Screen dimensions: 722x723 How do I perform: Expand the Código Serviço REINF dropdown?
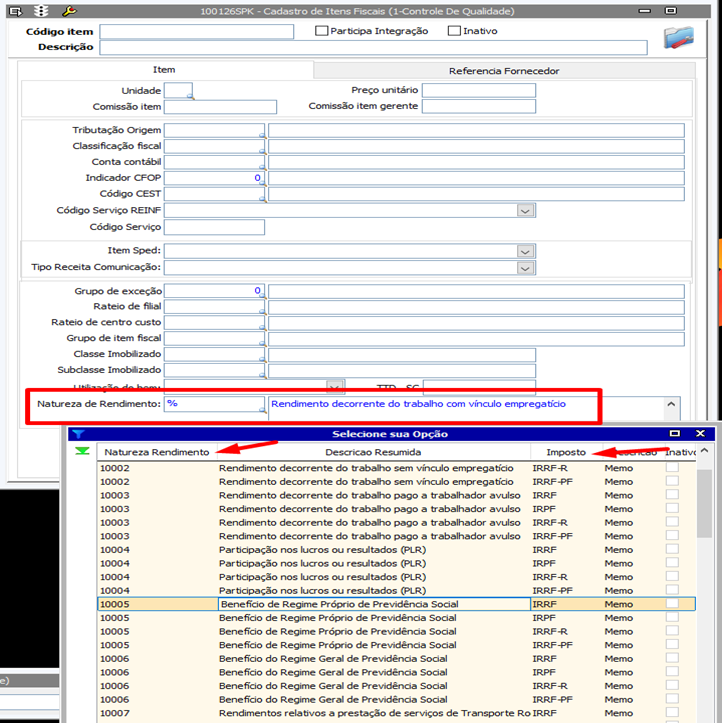(525, 211)
